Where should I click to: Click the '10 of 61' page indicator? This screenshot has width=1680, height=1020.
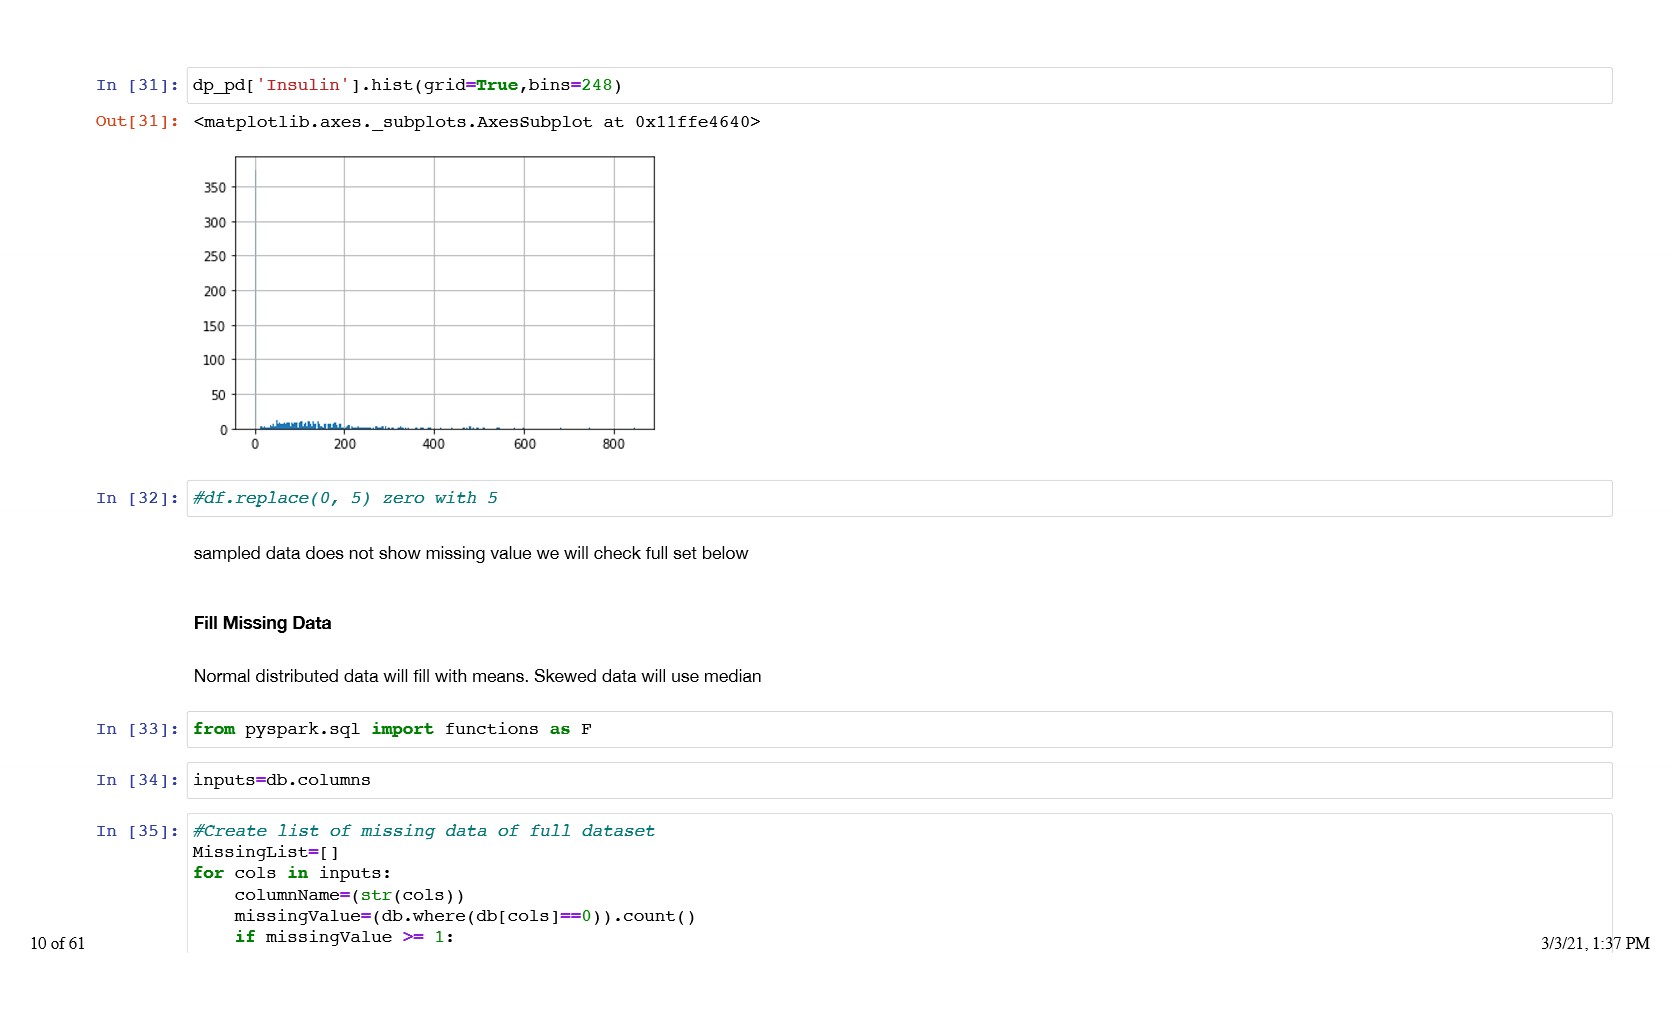(x=58, y=944)
